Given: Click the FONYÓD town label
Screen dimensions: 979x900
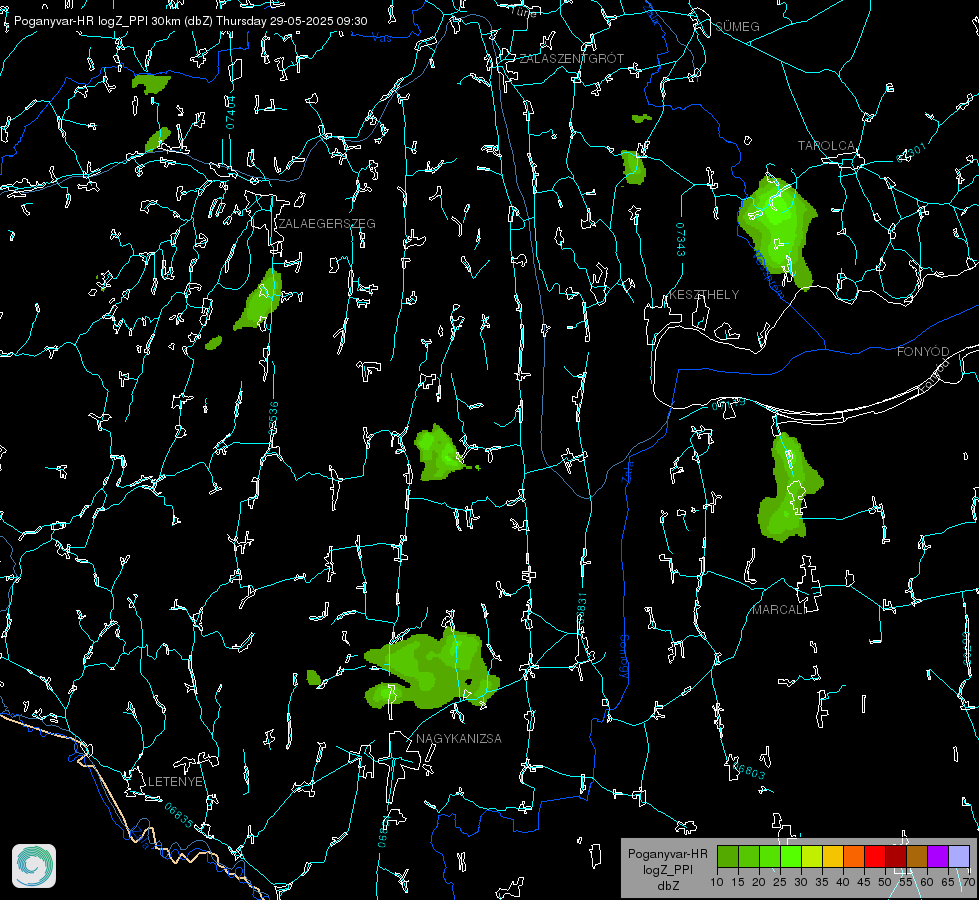Looking at the screenshot, I should tap(923, 352).
